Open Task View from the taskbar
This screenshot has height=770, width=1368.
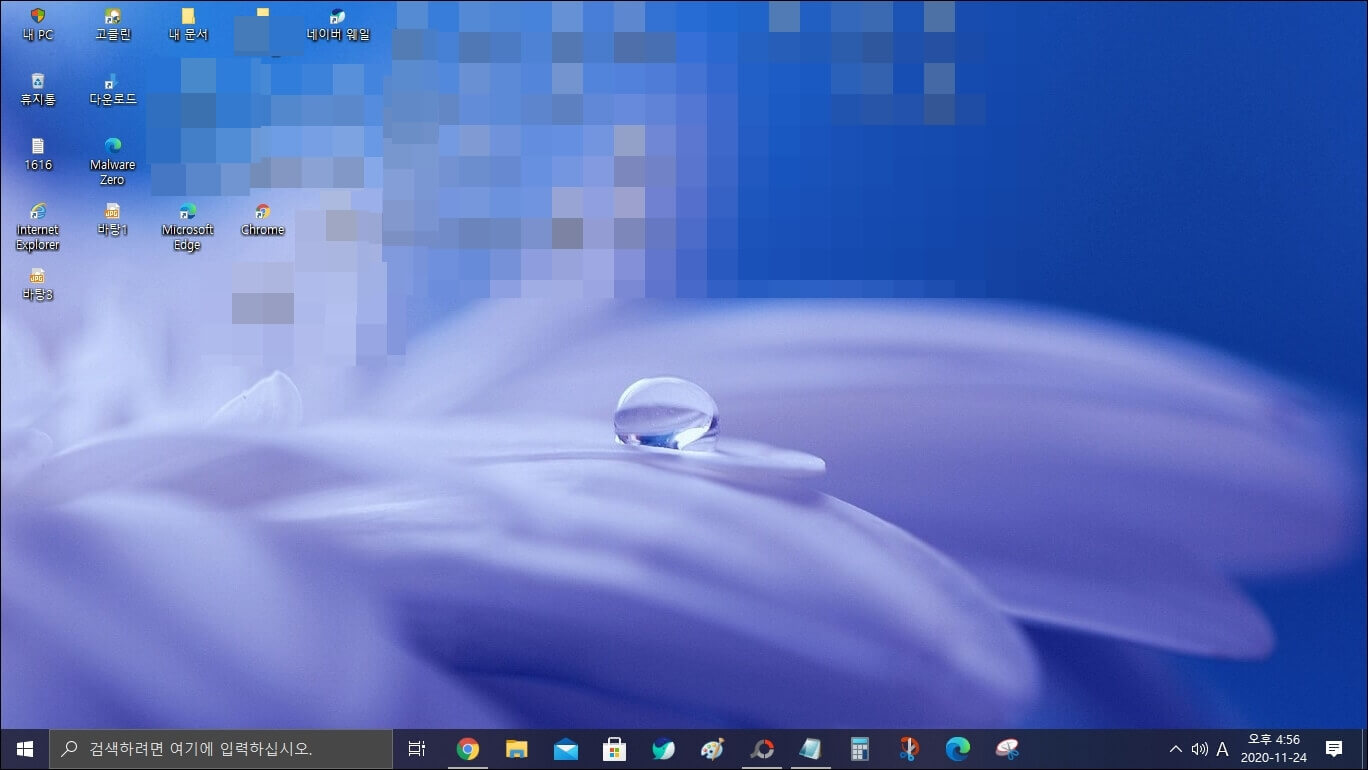(x=418, y=749)
